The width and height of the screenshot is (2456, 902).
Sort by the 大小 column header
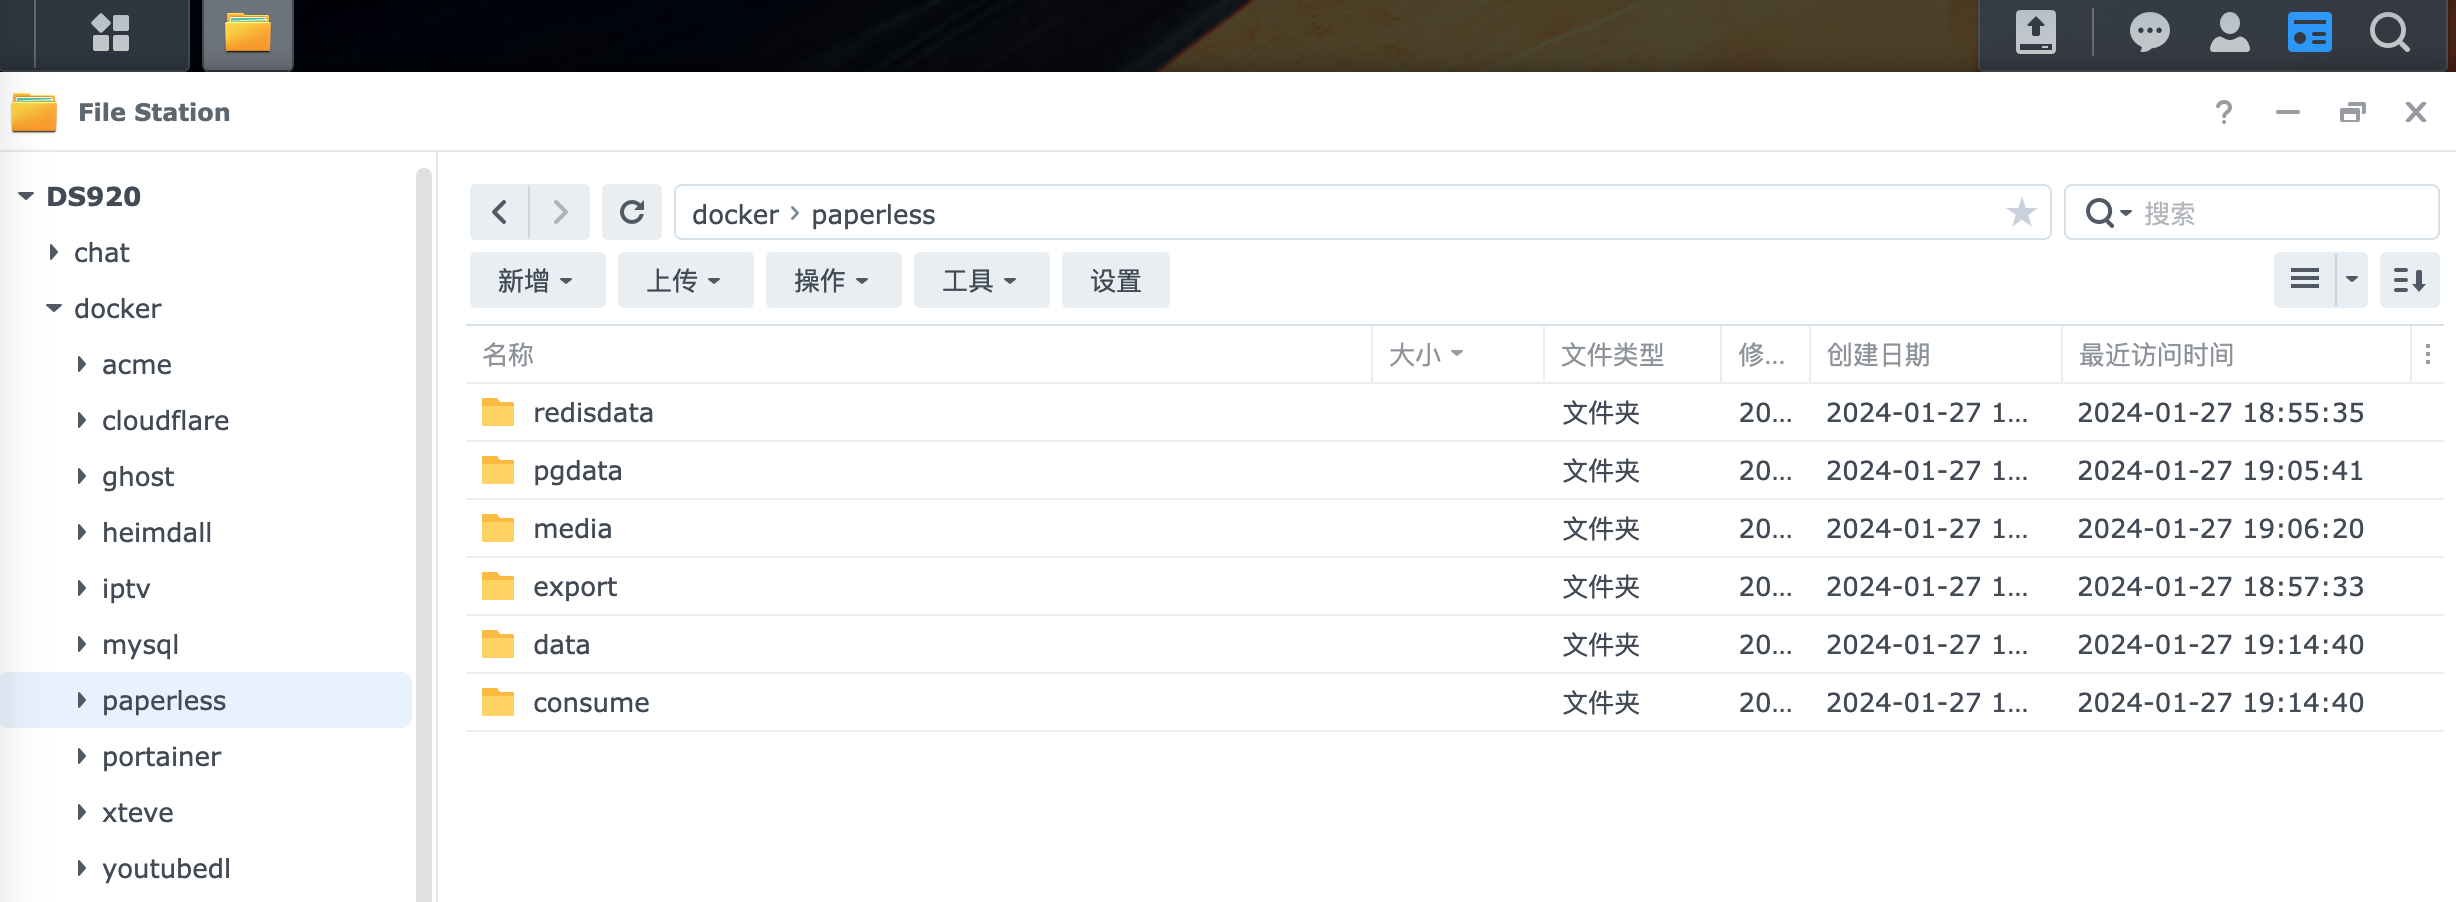pos(1458,354)
